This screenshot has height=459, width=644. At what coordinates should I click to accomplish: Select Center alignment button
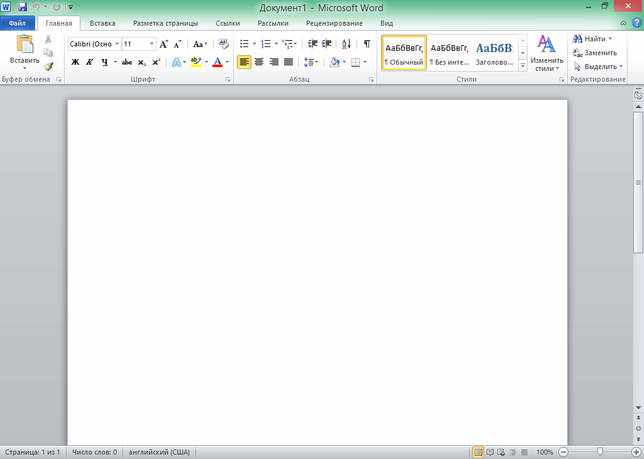259,62
